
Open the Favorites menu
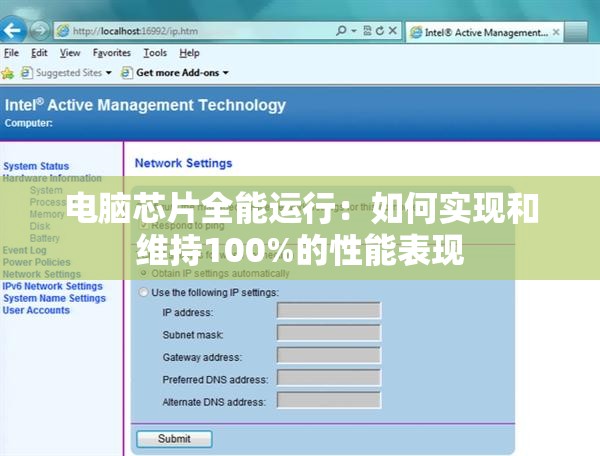112,53
